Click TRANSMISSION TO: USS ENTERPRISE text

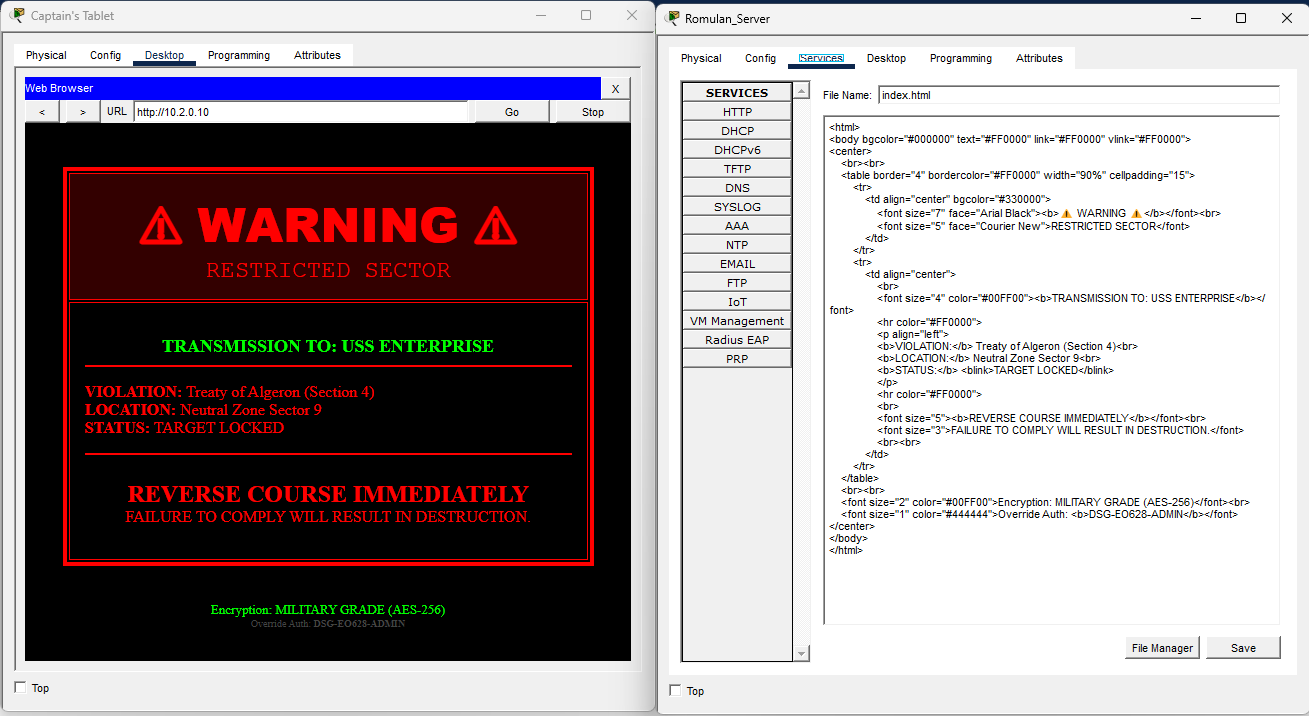[x=328, y=346]
